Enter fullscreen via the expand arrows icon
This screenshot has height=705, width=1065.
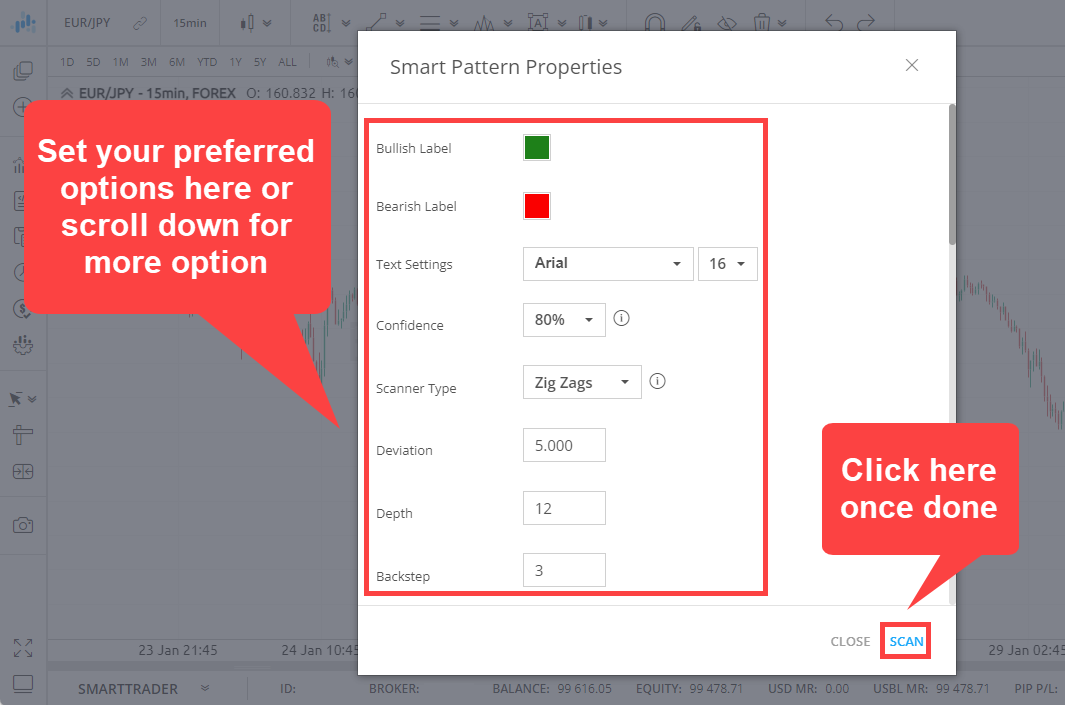coord(23,647)
